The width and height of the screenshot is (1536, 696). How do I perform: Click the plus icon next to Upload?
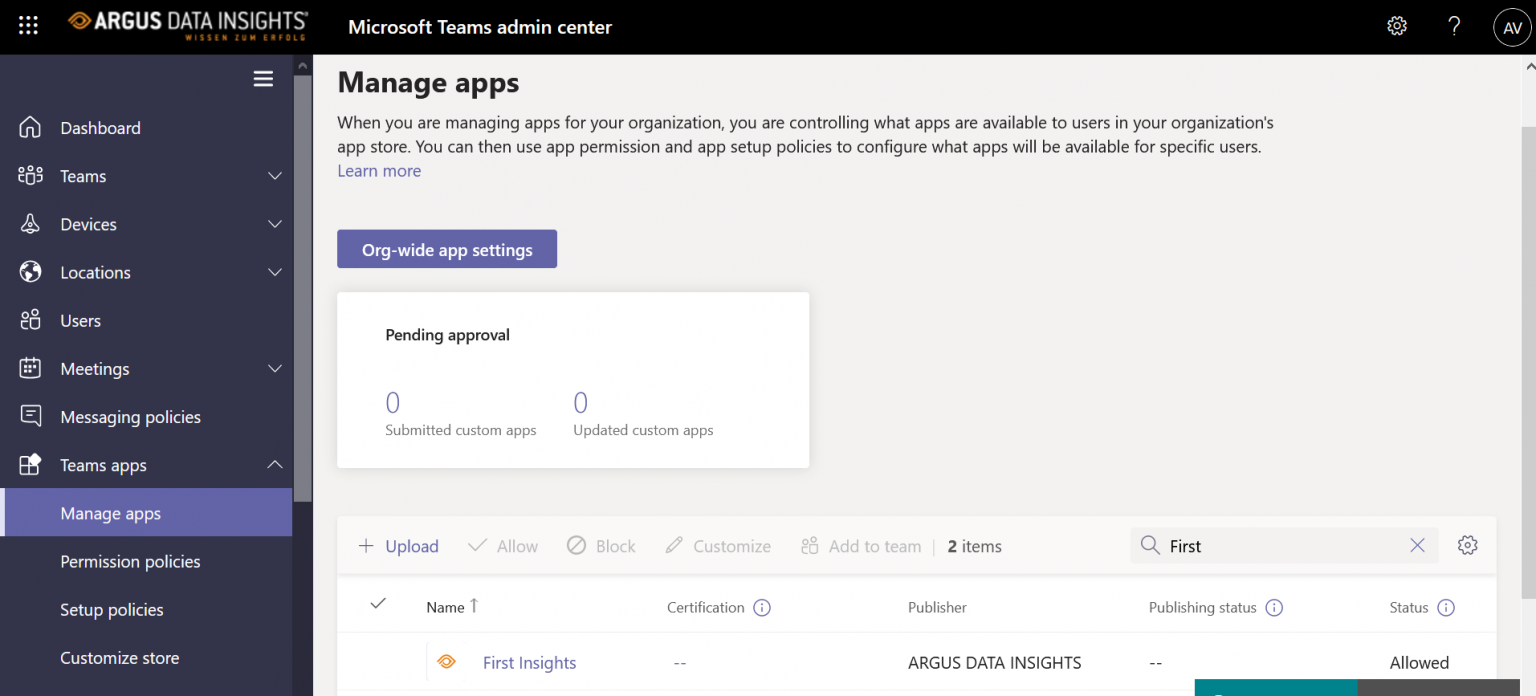pyautogui.click(x=366, y=546)
